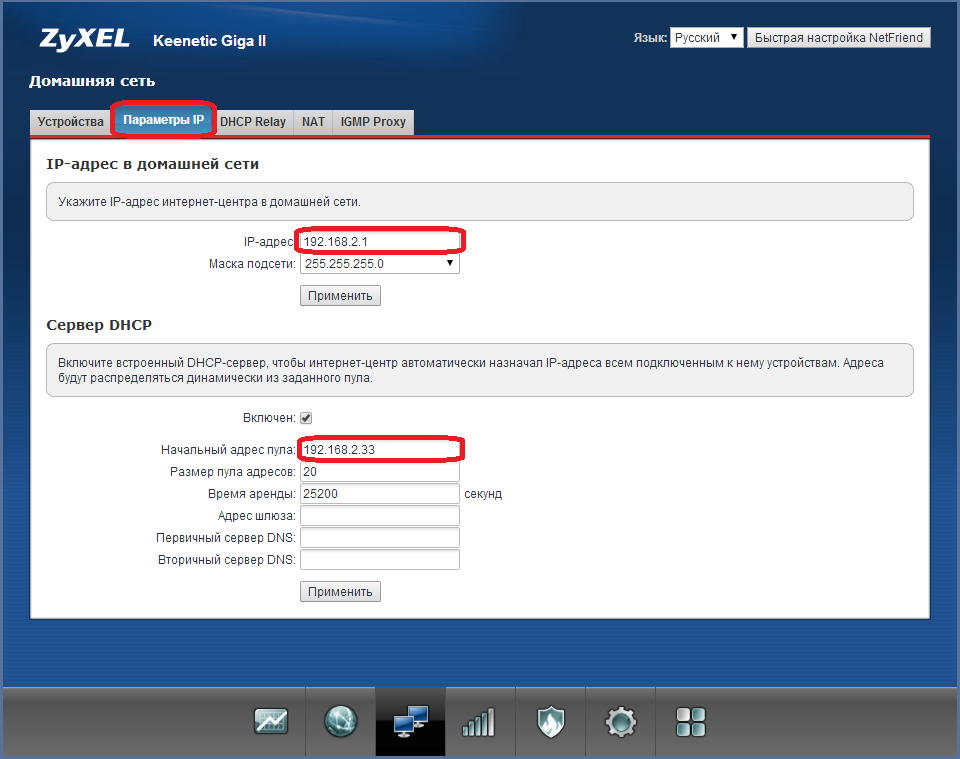Click Применить under DHCP server settings
The width and height of the screenshot is (960, 759).
[x=340, y=592]
